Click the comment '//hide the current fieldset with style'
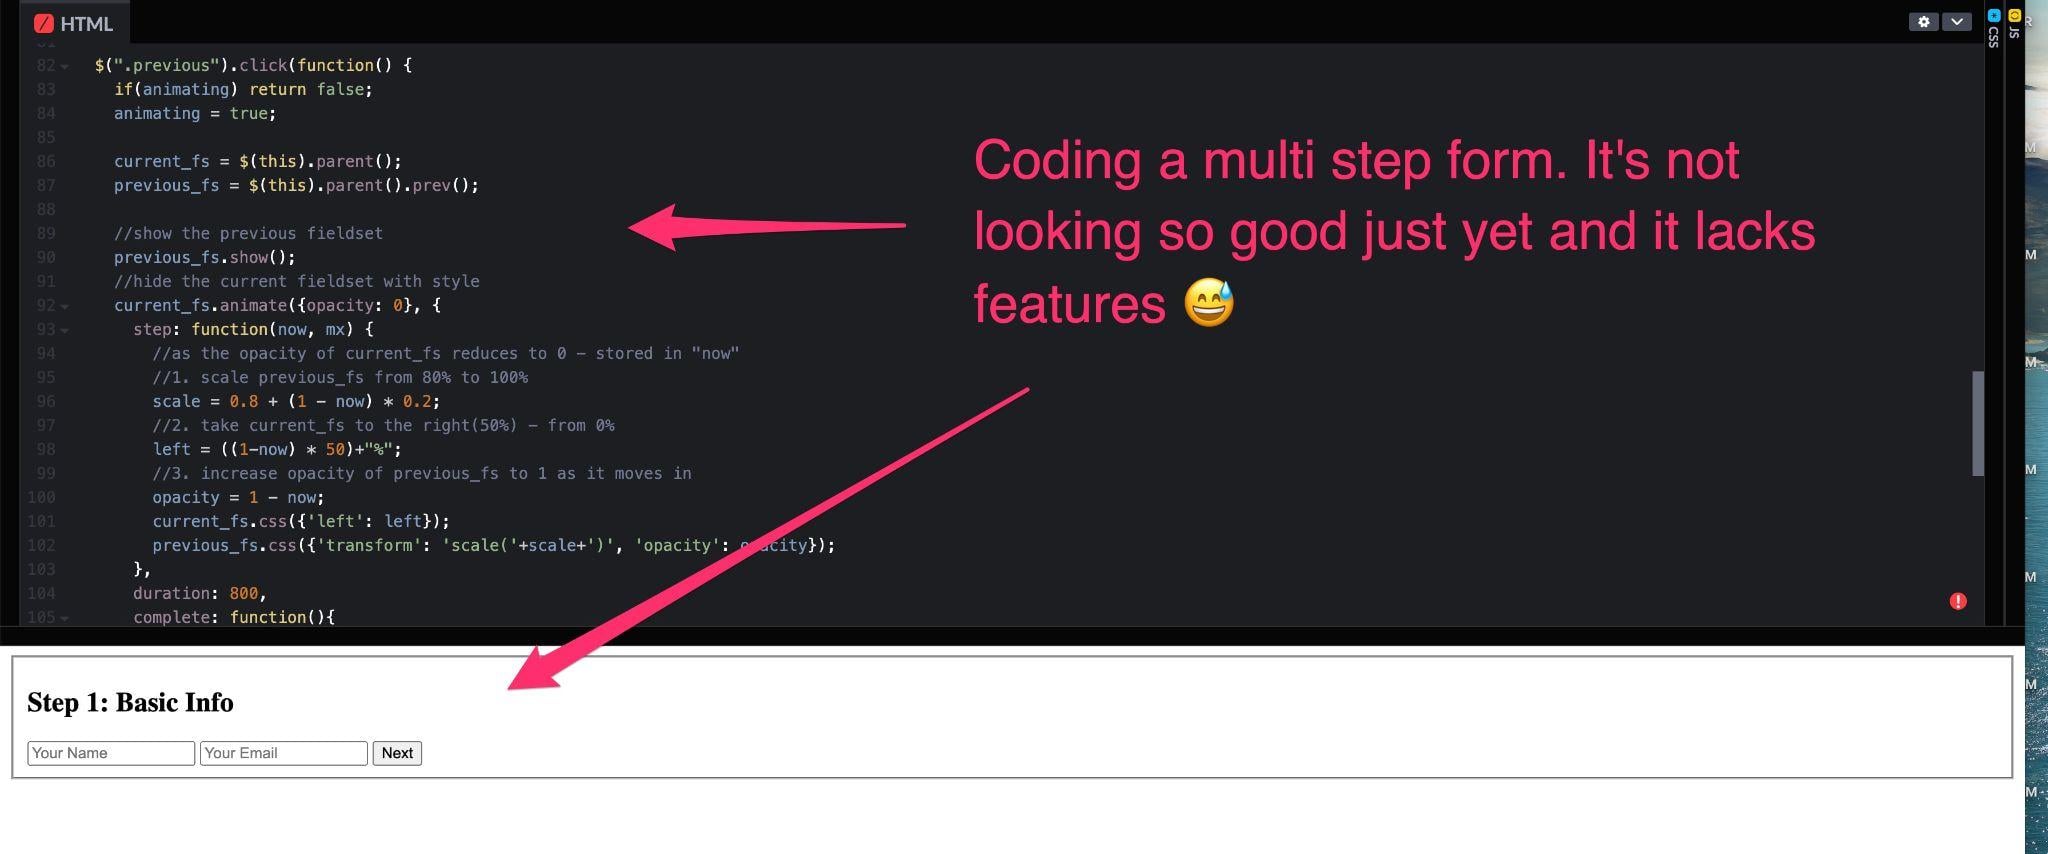 297,281
